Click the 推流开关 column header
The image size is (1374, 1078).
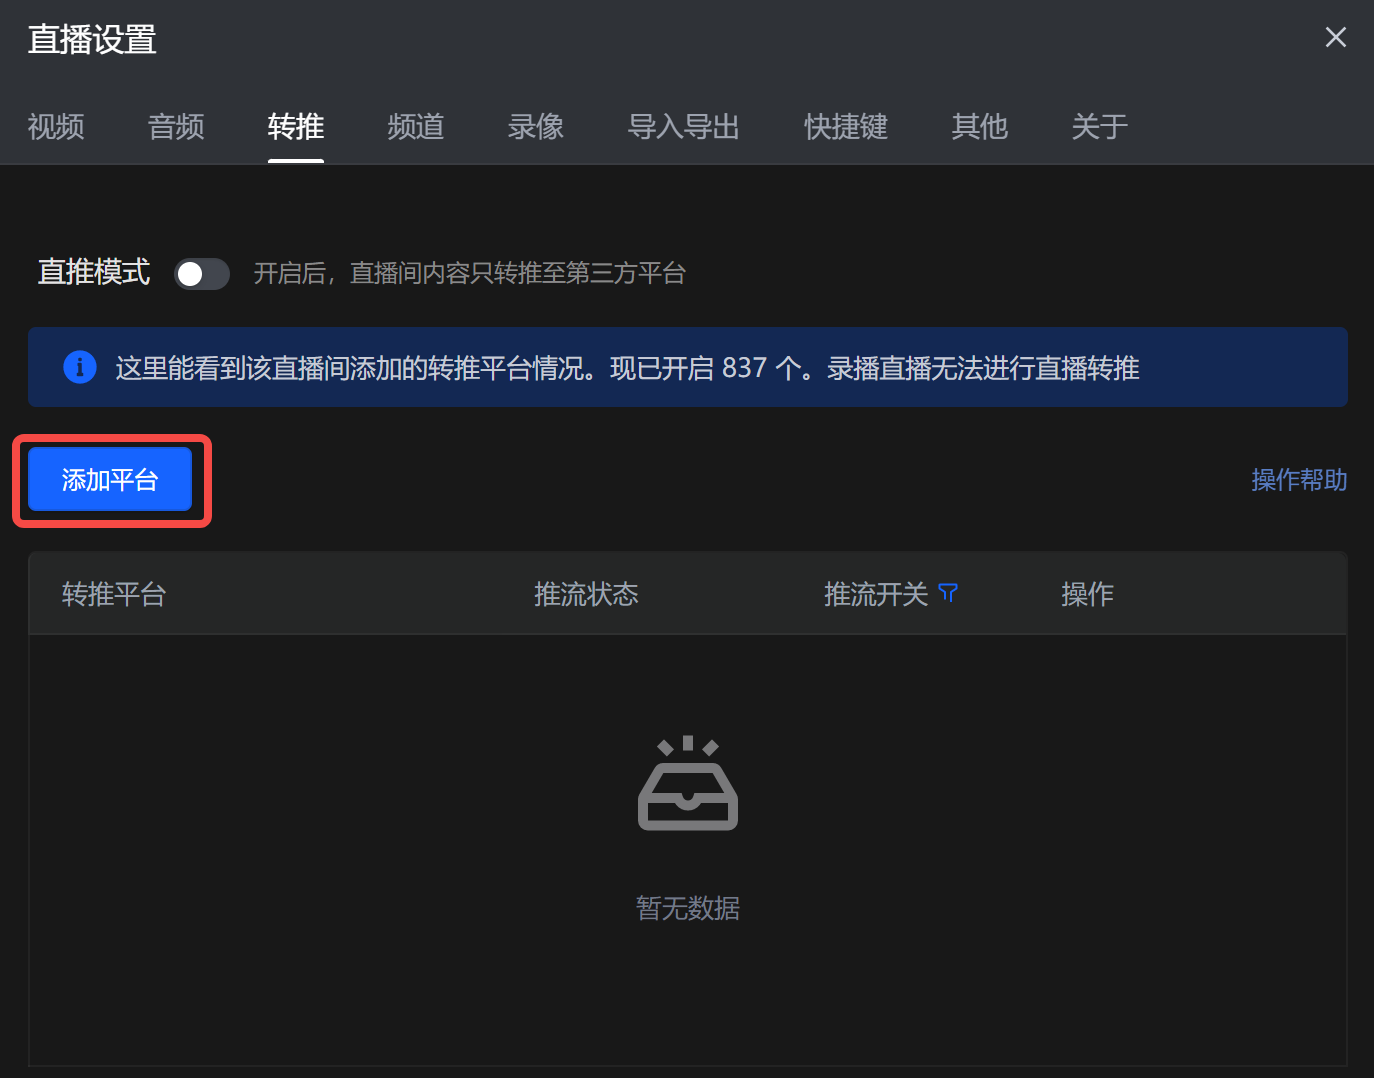point(876,594)
